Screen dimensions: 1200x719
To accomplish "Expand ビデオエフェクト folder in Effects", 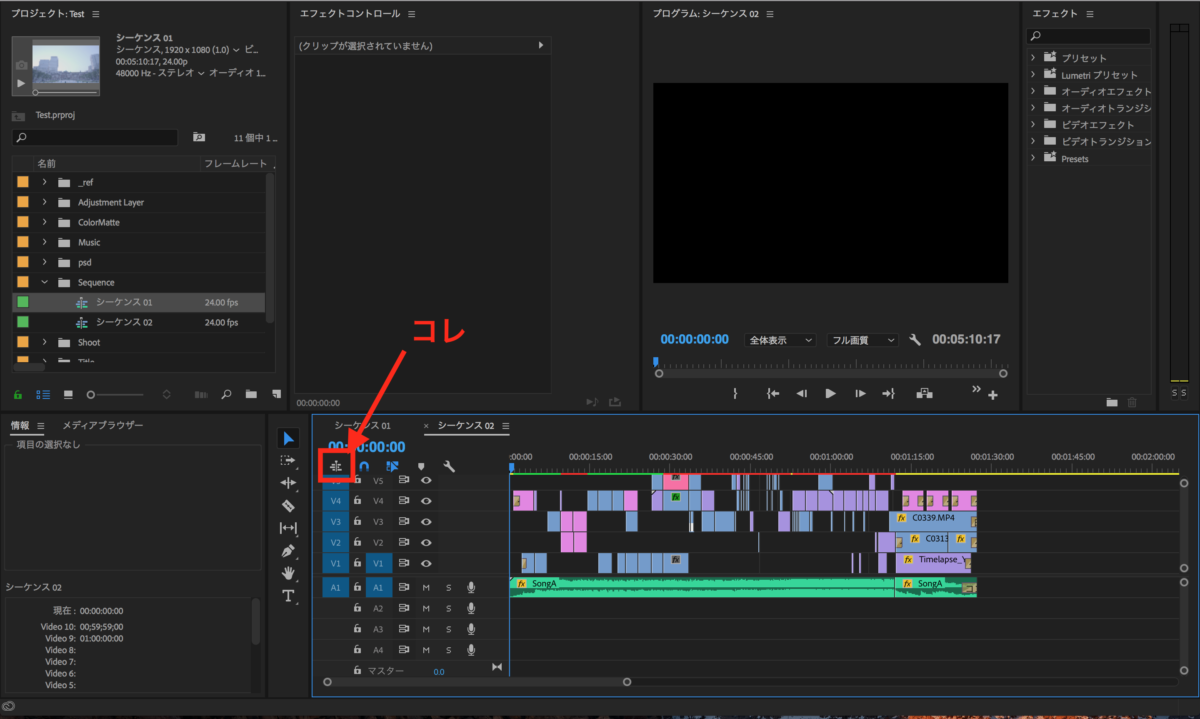I will (1033, 125).
